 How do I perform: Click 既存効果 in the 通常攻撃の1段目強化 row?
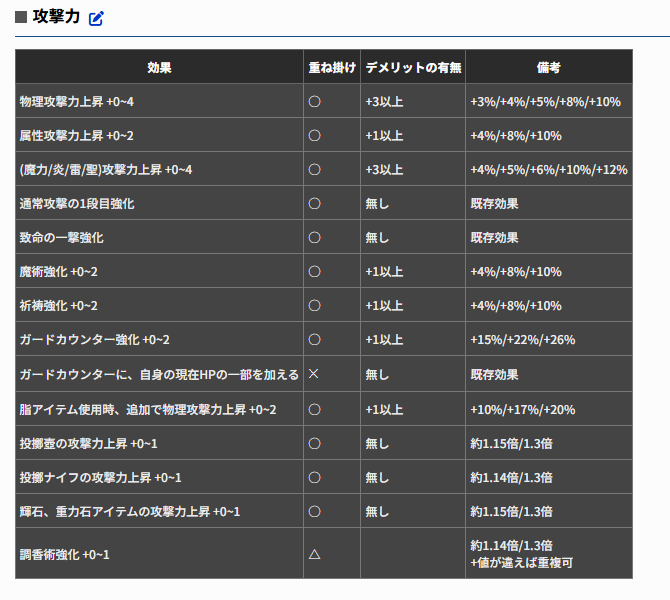click(494, 203)
